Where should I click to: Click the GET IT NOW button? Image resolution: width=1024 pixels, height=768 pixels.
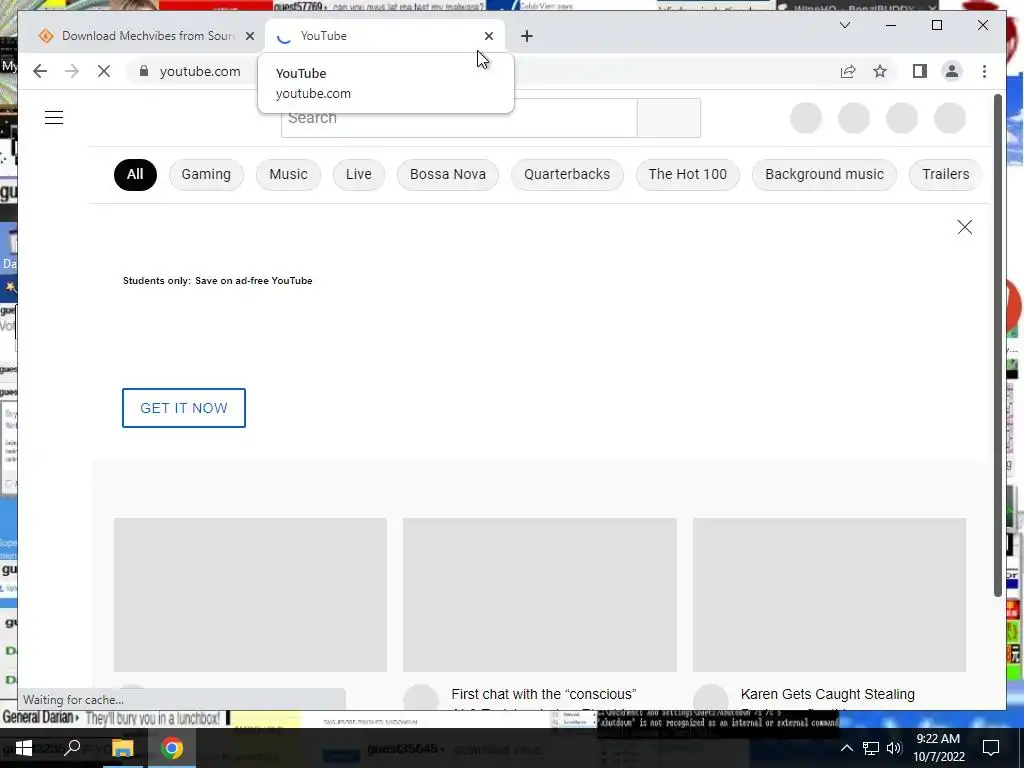click(x=184, y=408)
